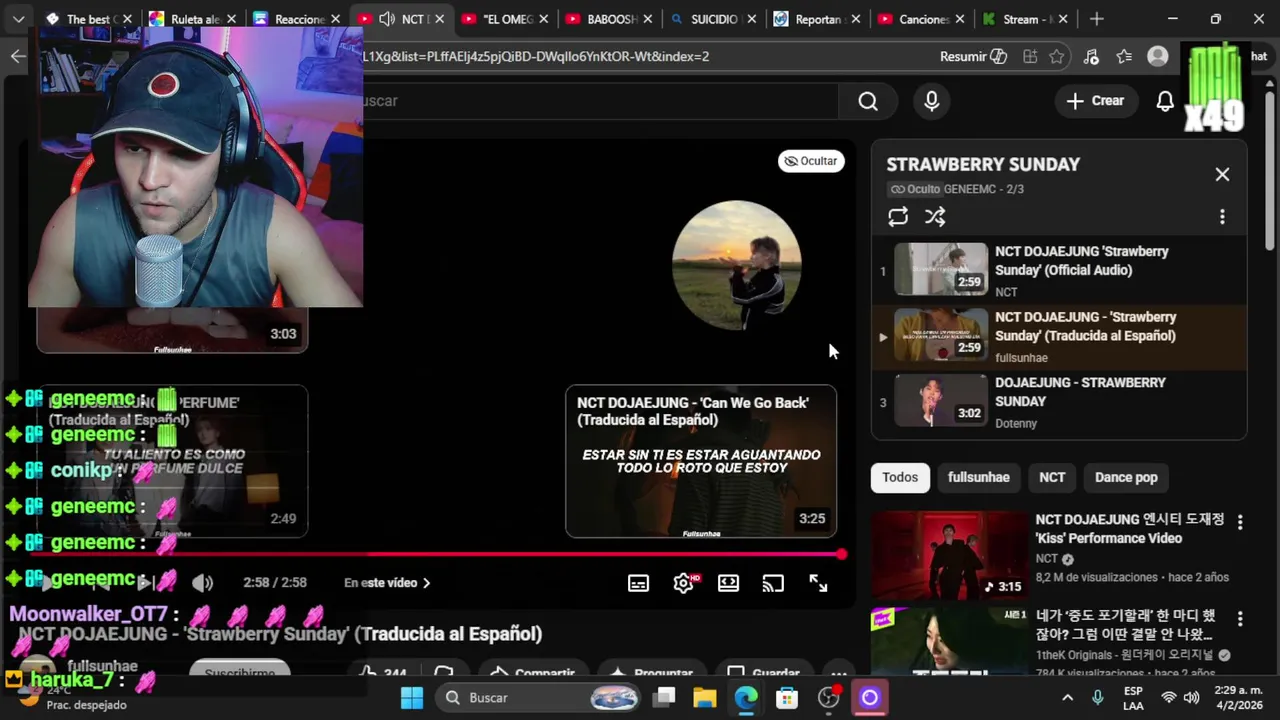Click the YouTube search magnifier button
This screenshot has width=1280, height=720.
[x=868, y=101]
